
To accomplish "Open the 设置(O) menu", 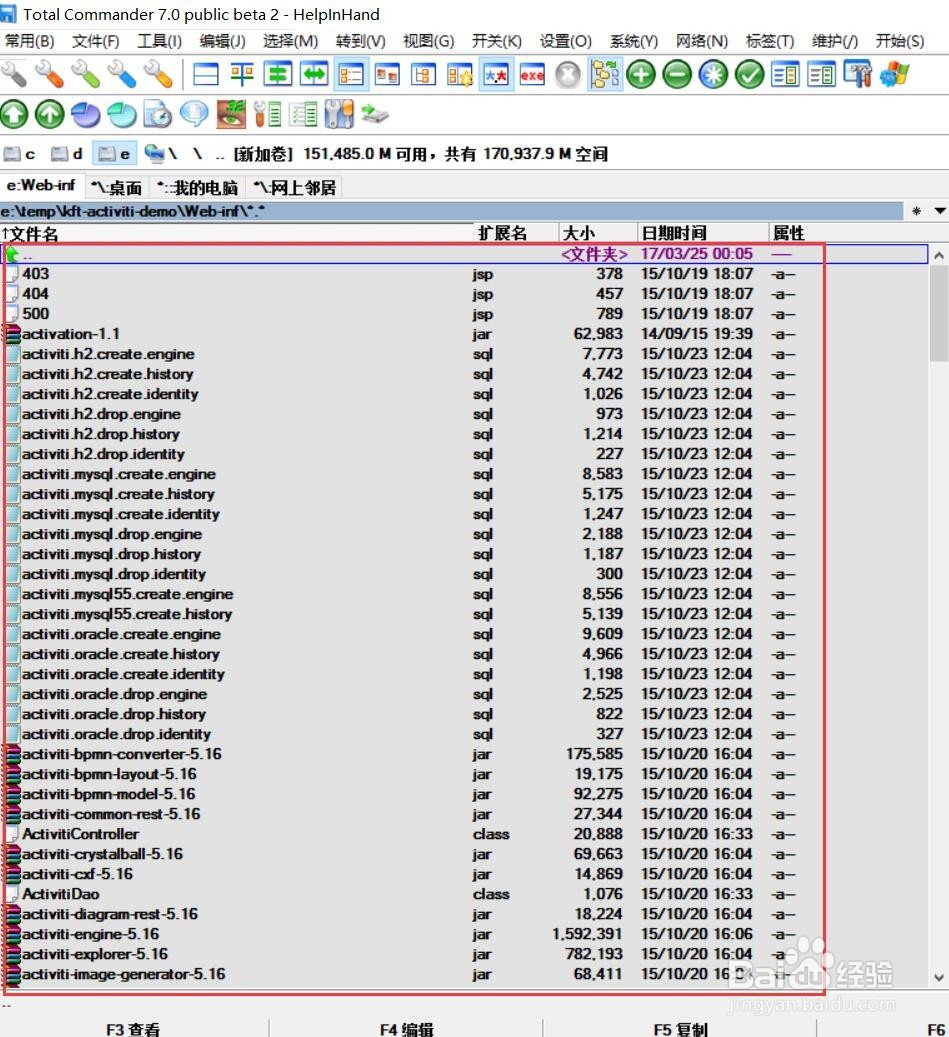I will 565,41.
